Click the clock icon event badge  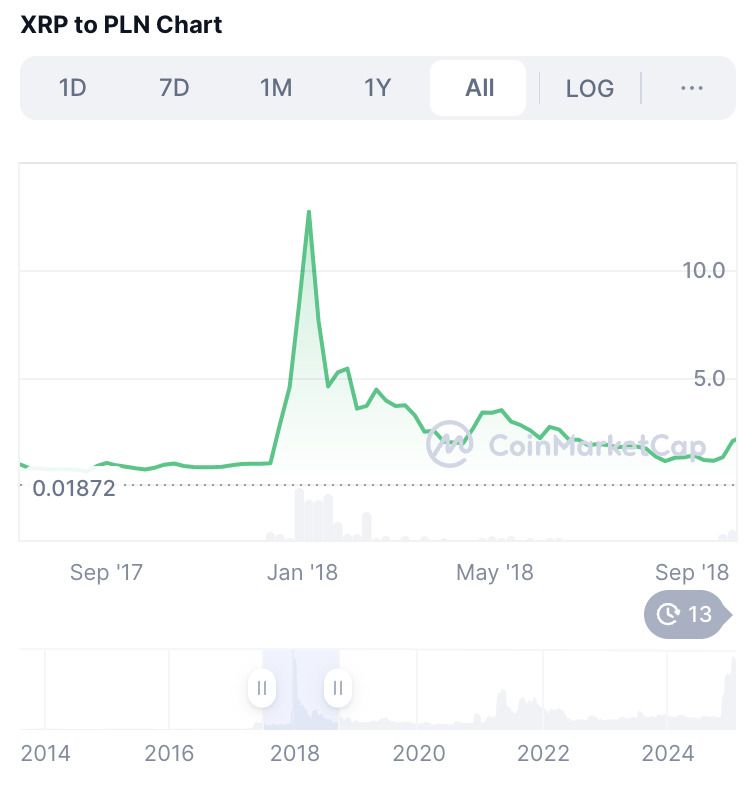[x=668, y=615]
